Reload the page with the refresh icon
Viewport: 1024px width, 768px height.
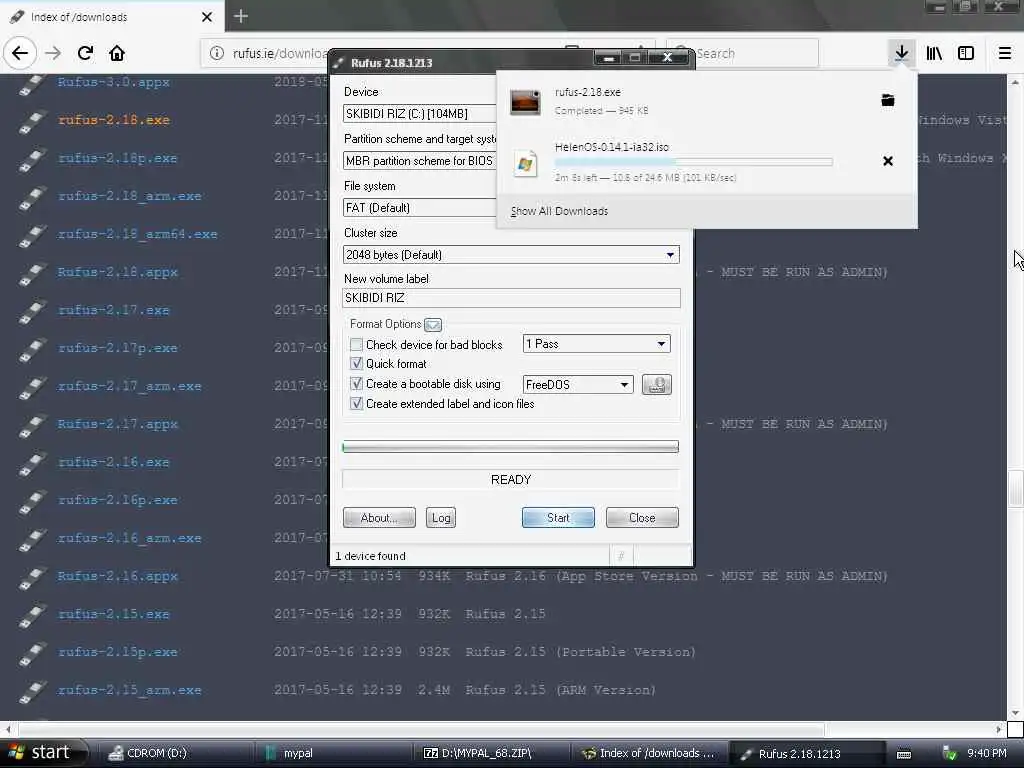point(85,53)
